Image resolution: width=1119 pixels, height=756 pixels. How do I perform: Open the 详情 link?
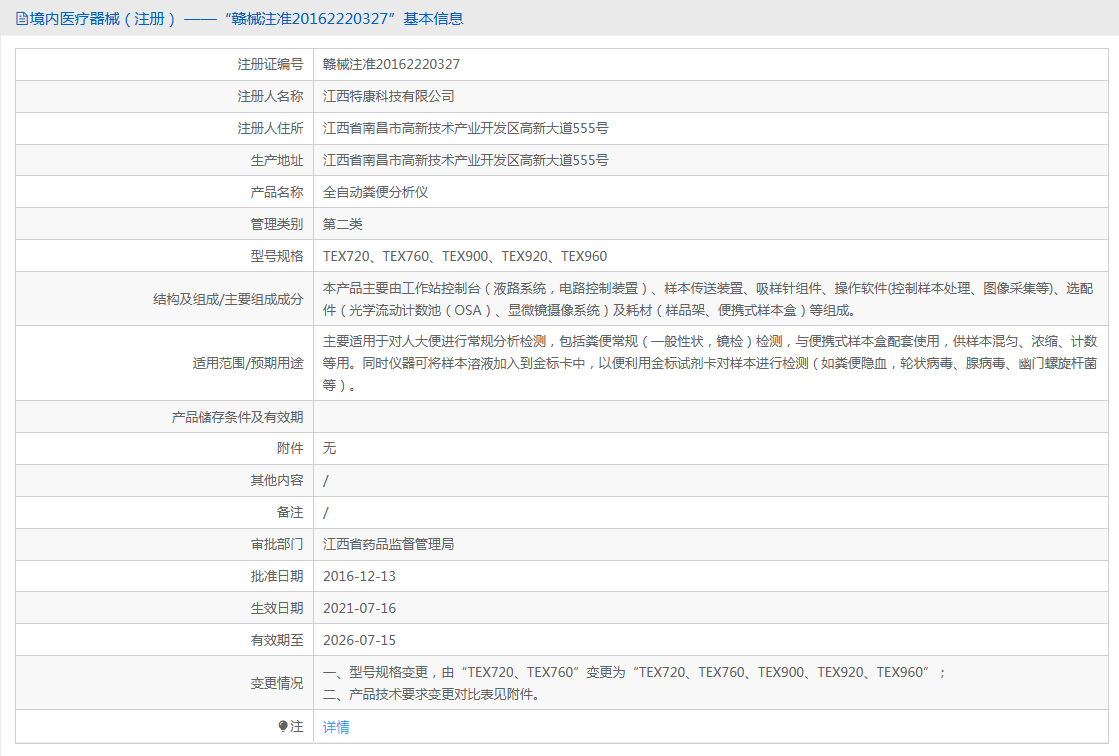coord(336,727)
